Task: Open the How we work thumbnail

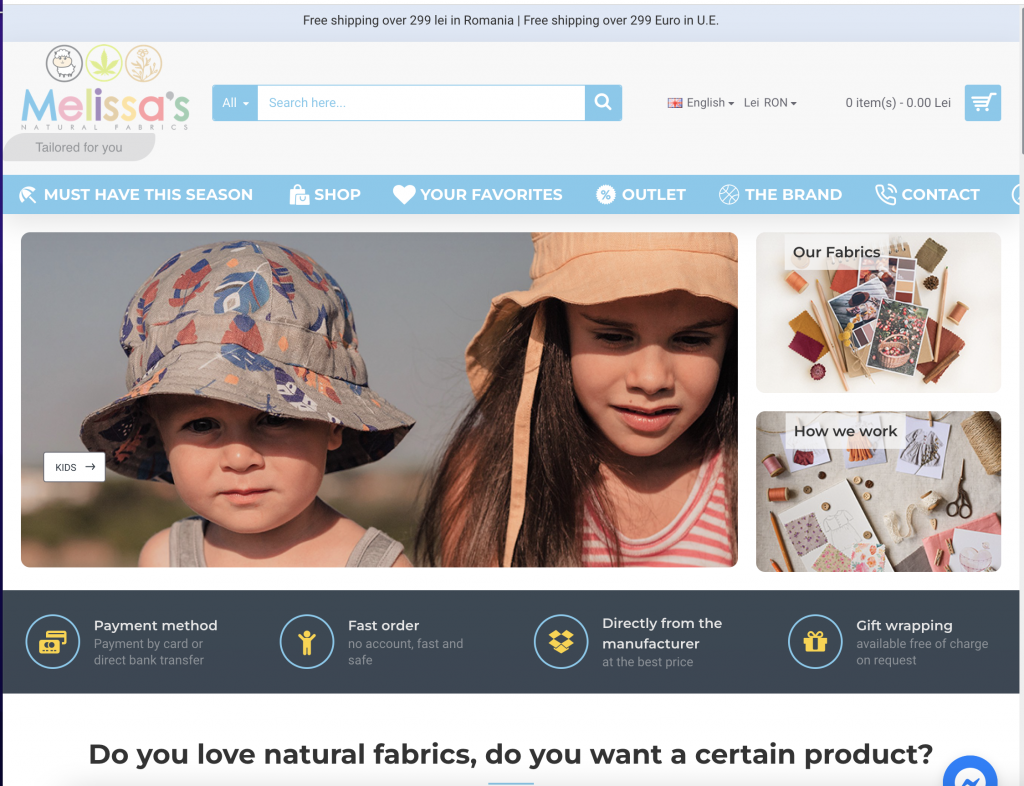Action: click(x=878, y=492)
